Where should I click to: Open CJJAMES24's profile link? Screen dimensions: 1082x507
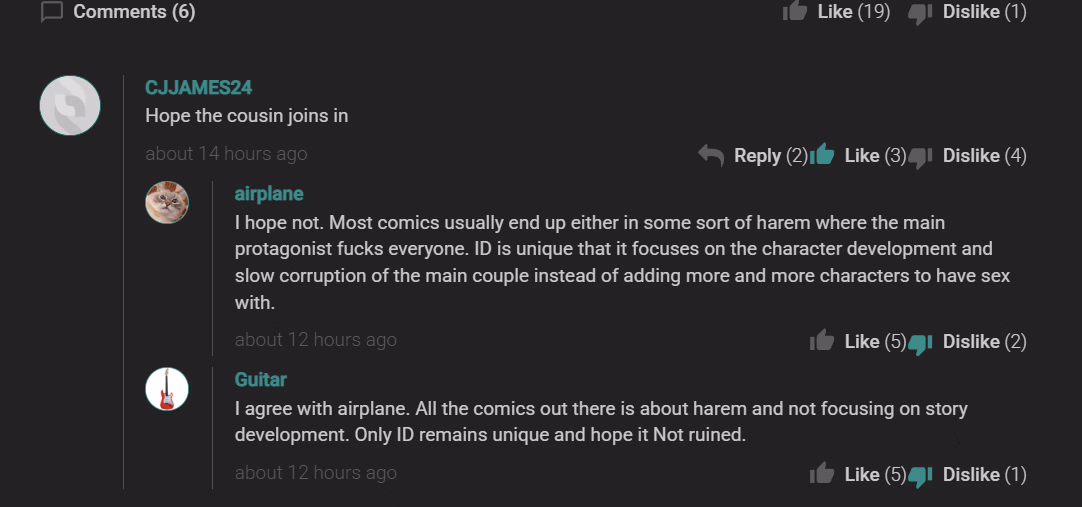pos(198,88)
